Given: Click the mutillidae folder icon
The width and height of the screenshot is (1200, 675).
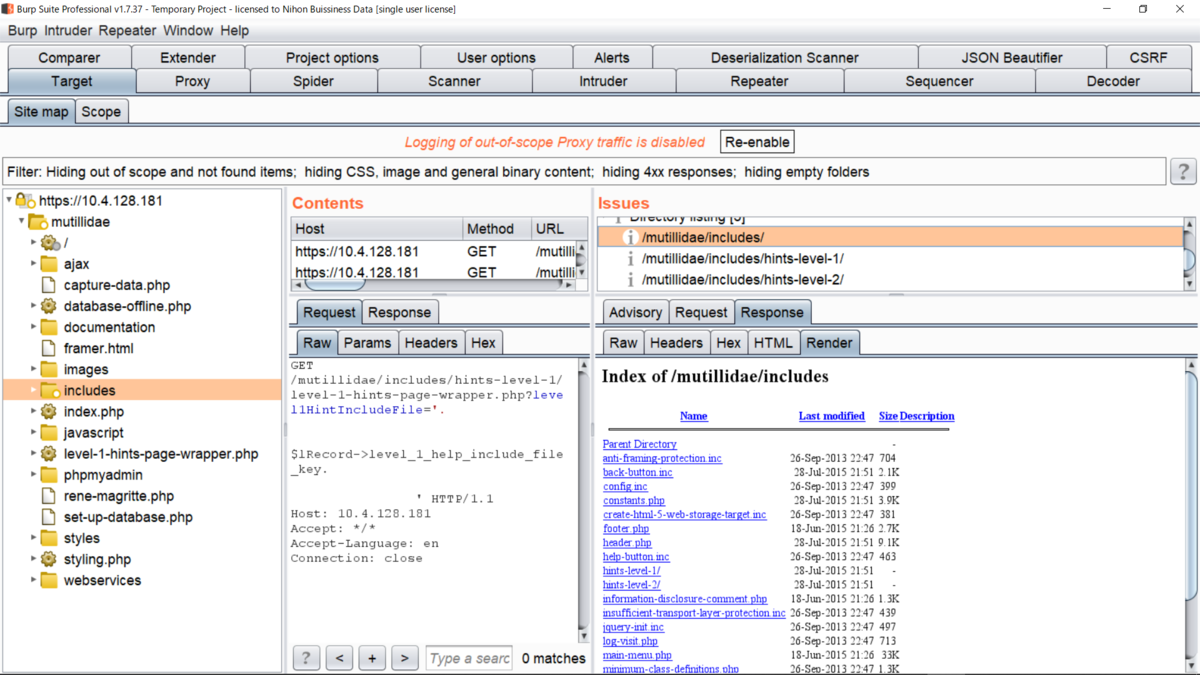Looking at the screenshot, I should point(38,222).
